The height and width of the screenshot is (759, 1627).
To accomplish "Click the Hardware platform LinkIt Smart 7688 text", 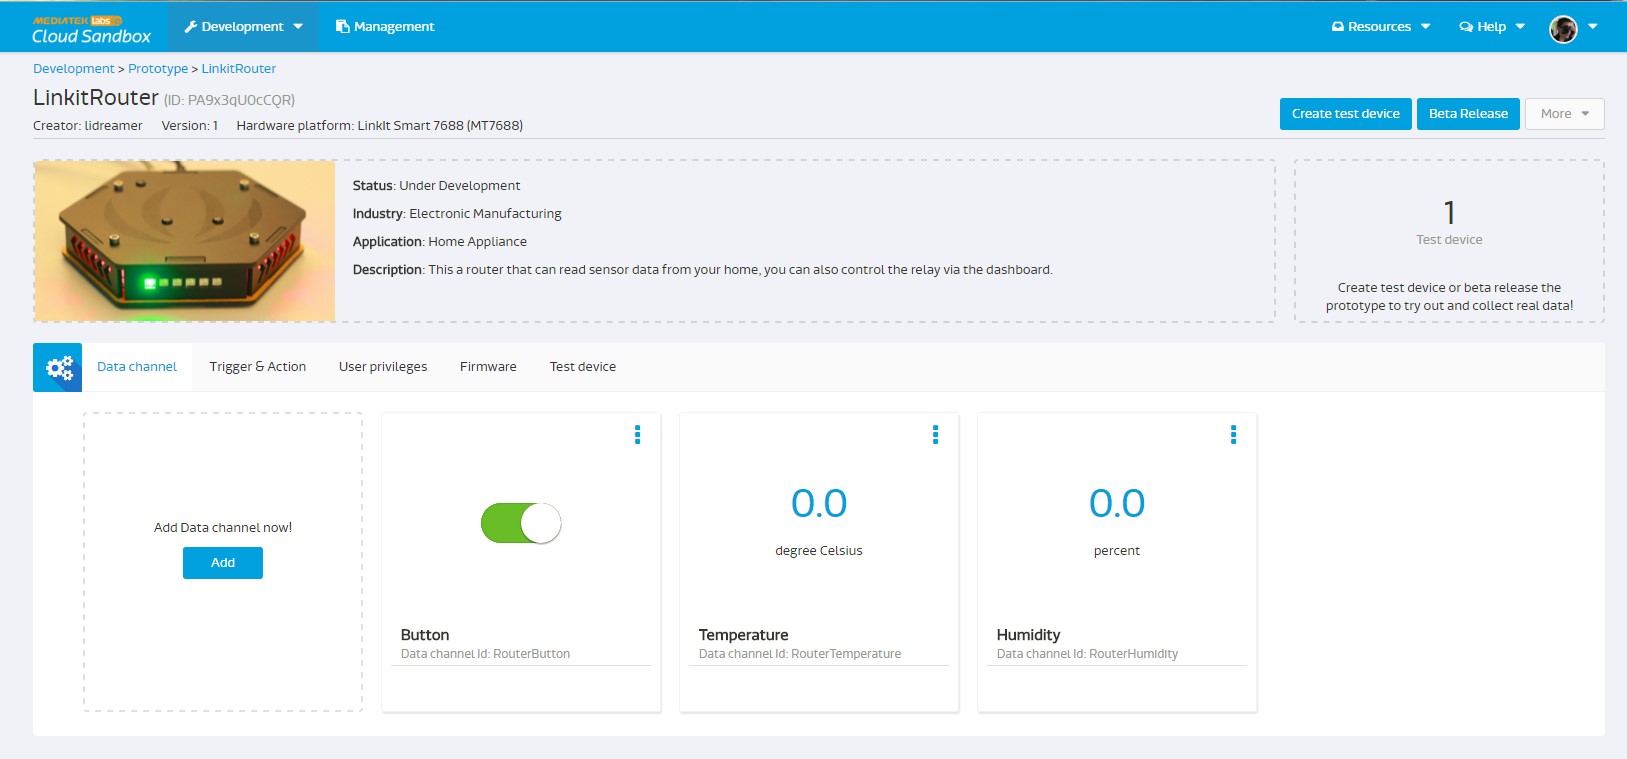I will point(379,126).
